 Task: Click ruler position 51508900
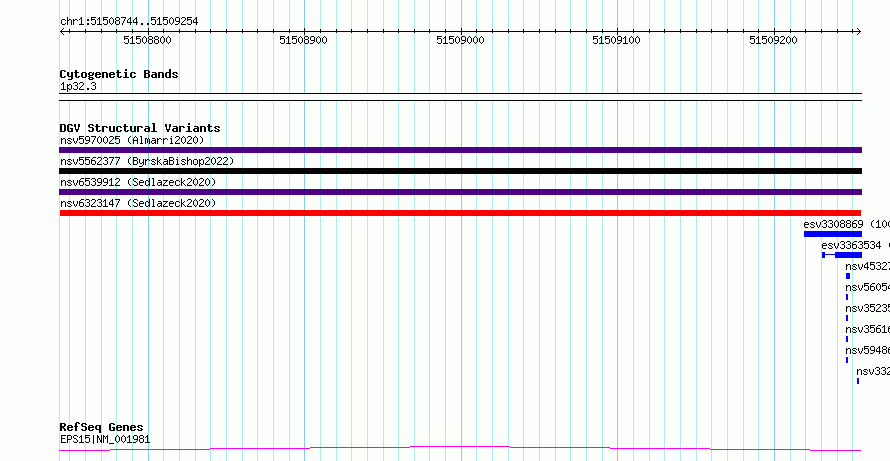(304, 40)
